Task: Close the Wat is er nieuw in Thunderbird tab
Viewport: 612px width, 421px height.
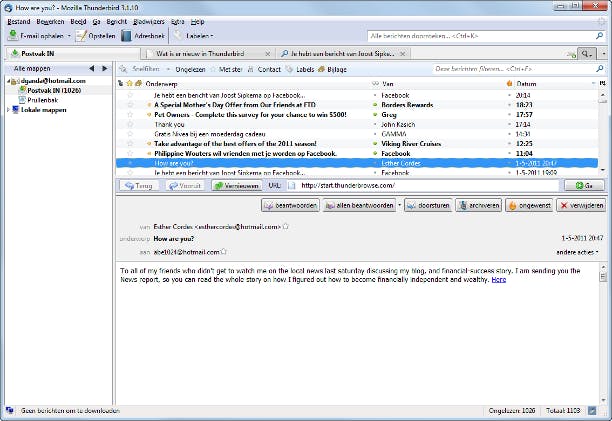Action: [267, 53]
